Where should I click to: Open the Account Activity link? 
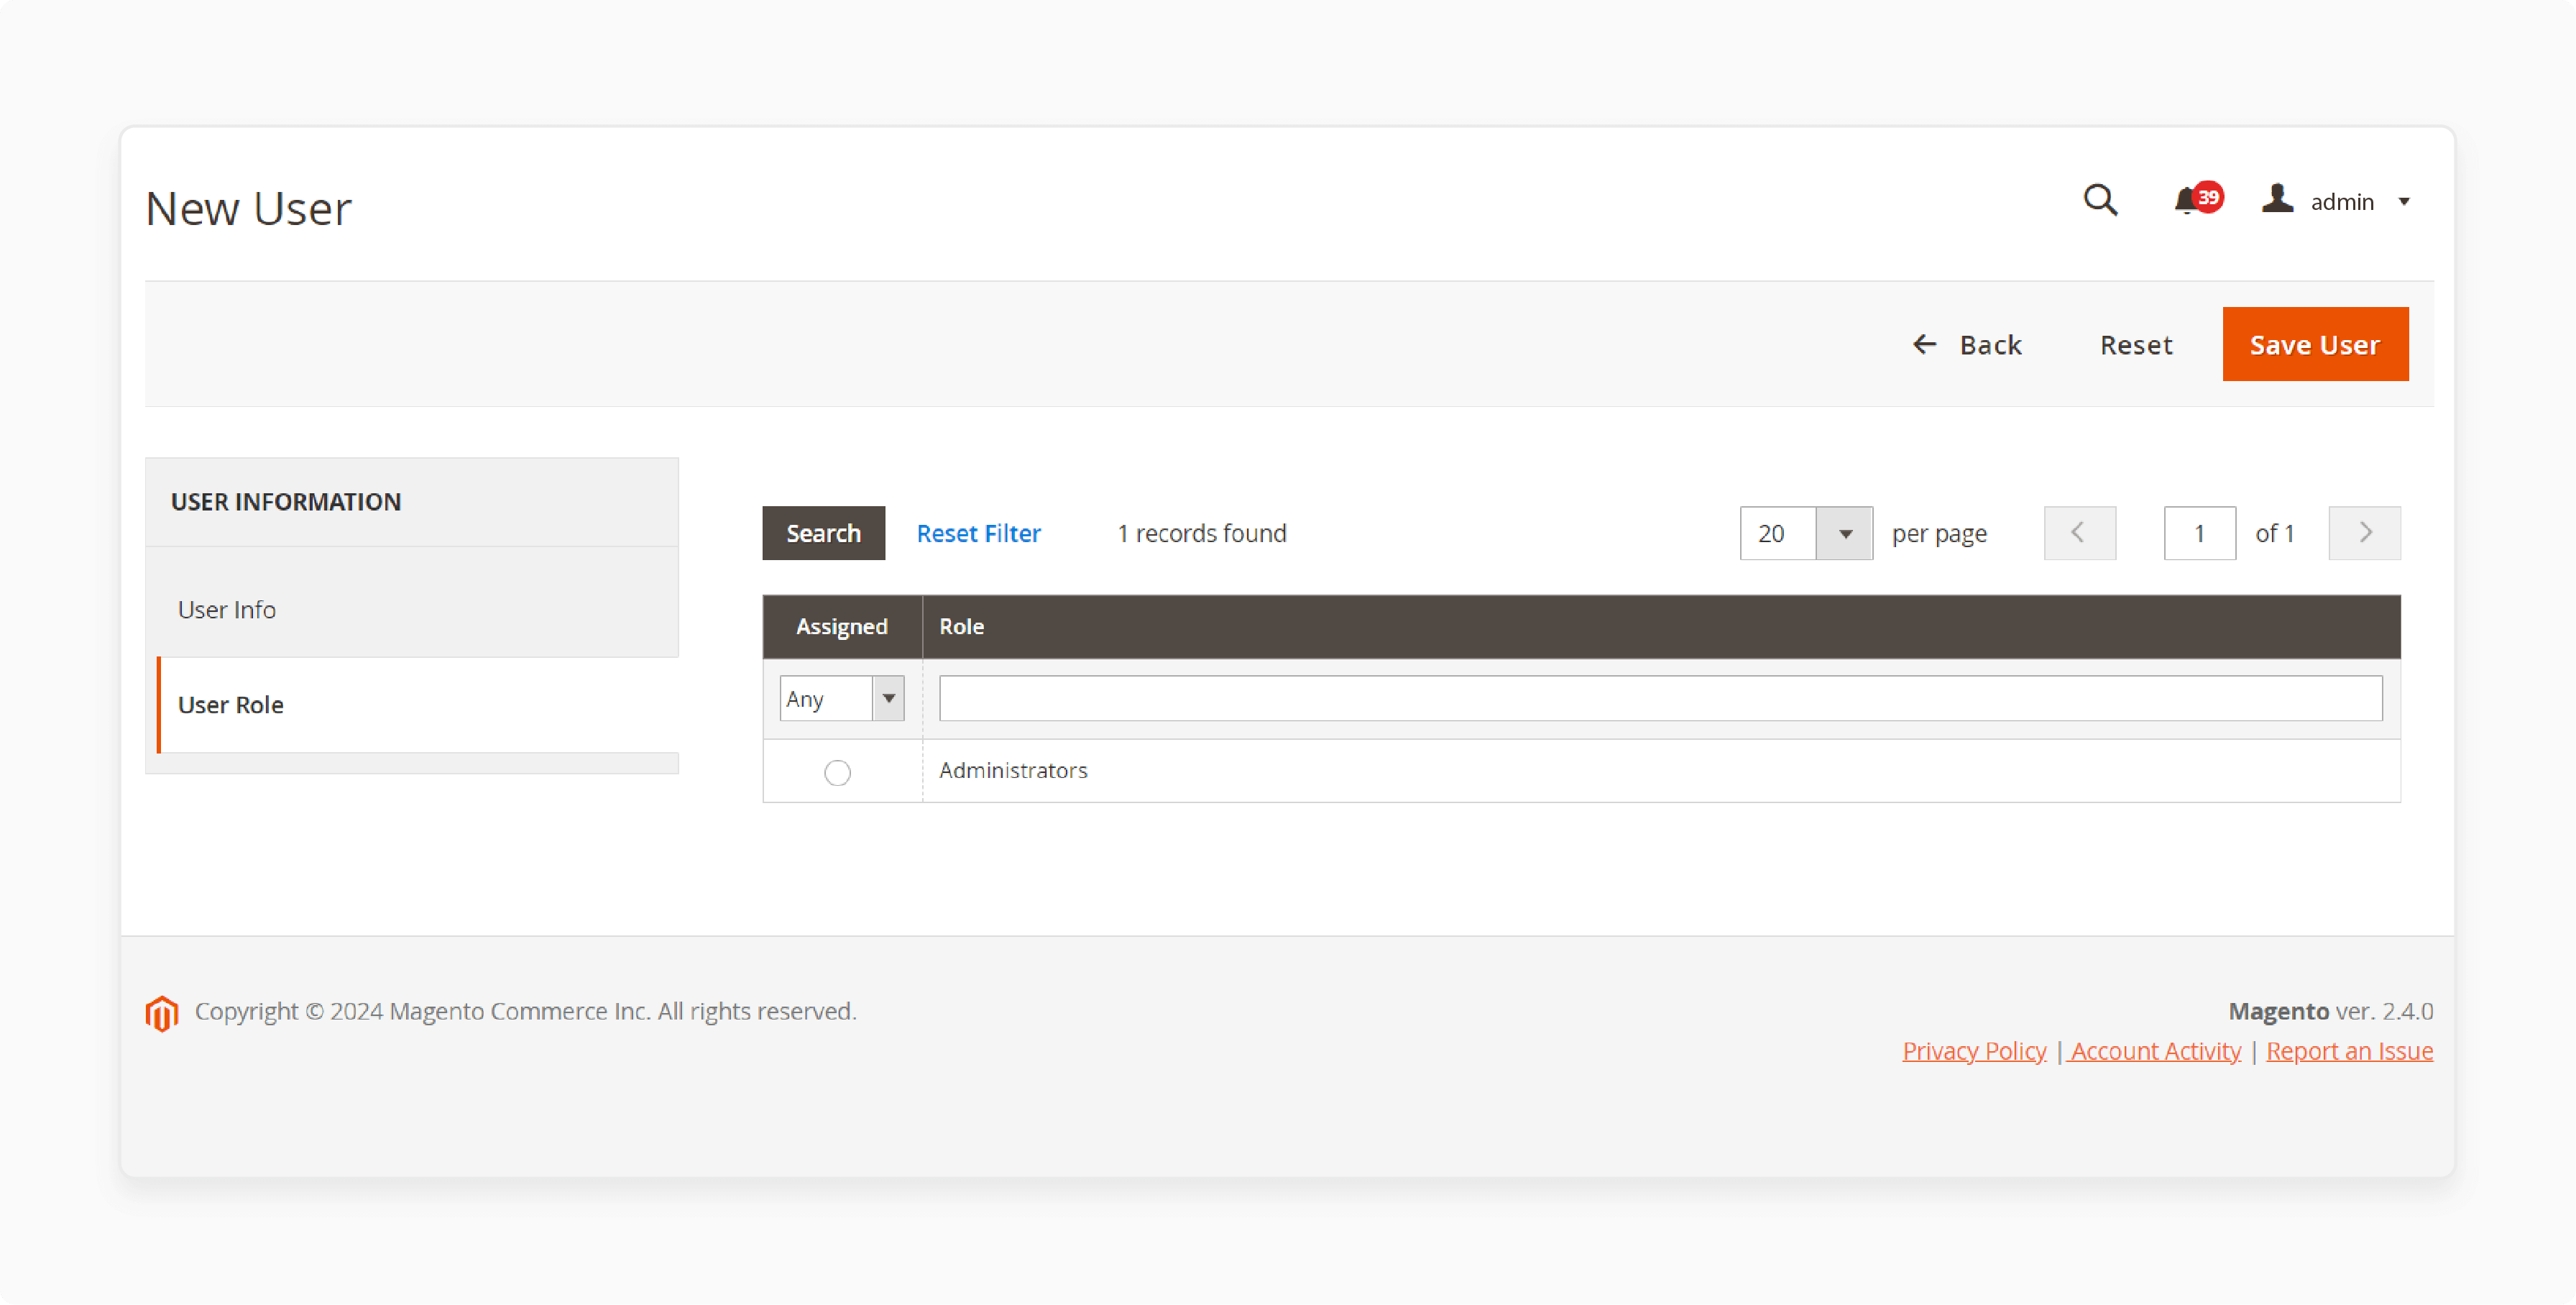click(x=2155, y=1051)
